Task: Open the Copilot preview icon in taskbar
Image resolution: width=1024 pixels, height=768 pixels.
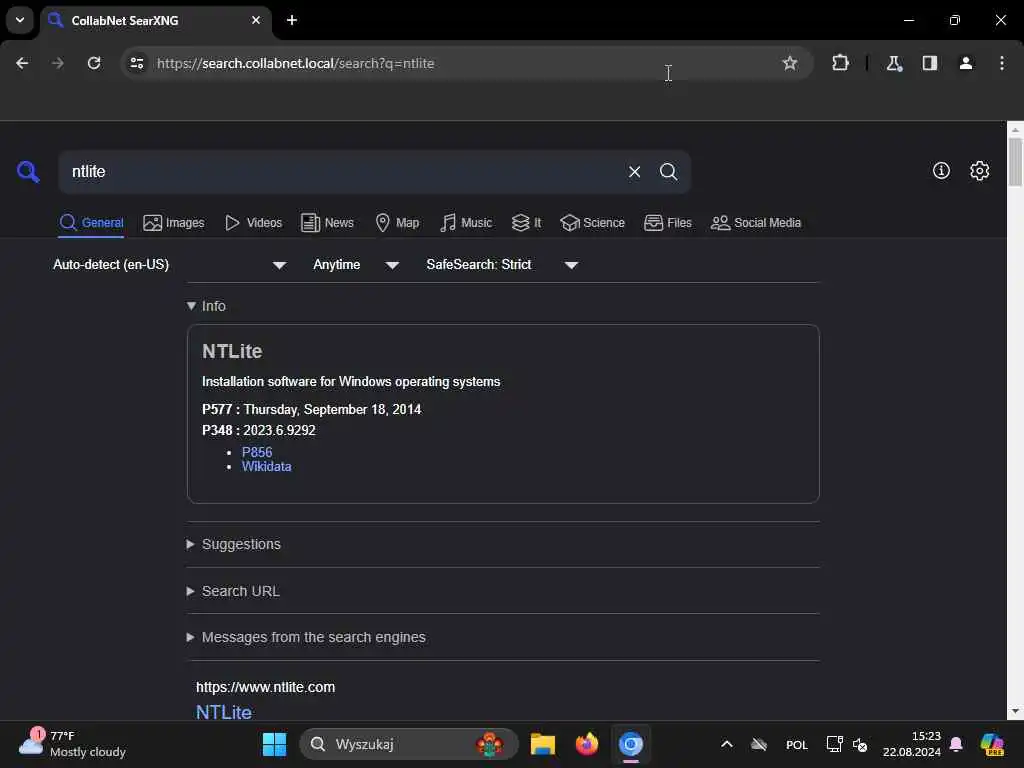Action: (992, 744)
